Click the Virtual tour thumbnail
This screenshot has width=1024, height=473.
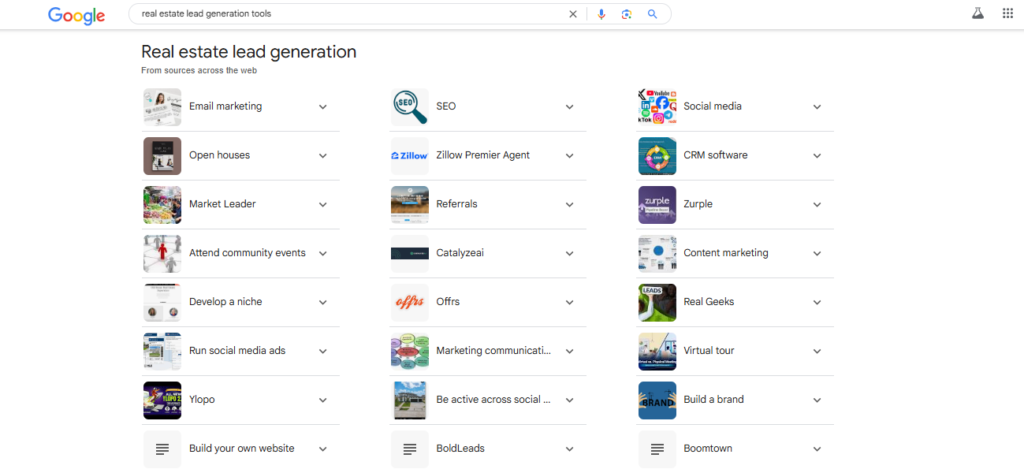[x=657, y=351]
